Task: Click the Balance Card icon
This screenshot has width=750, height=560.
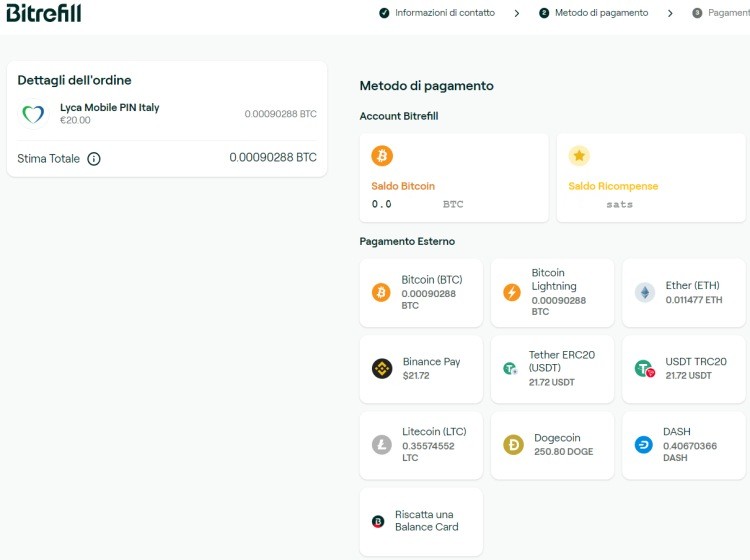Action: [378, 521]
